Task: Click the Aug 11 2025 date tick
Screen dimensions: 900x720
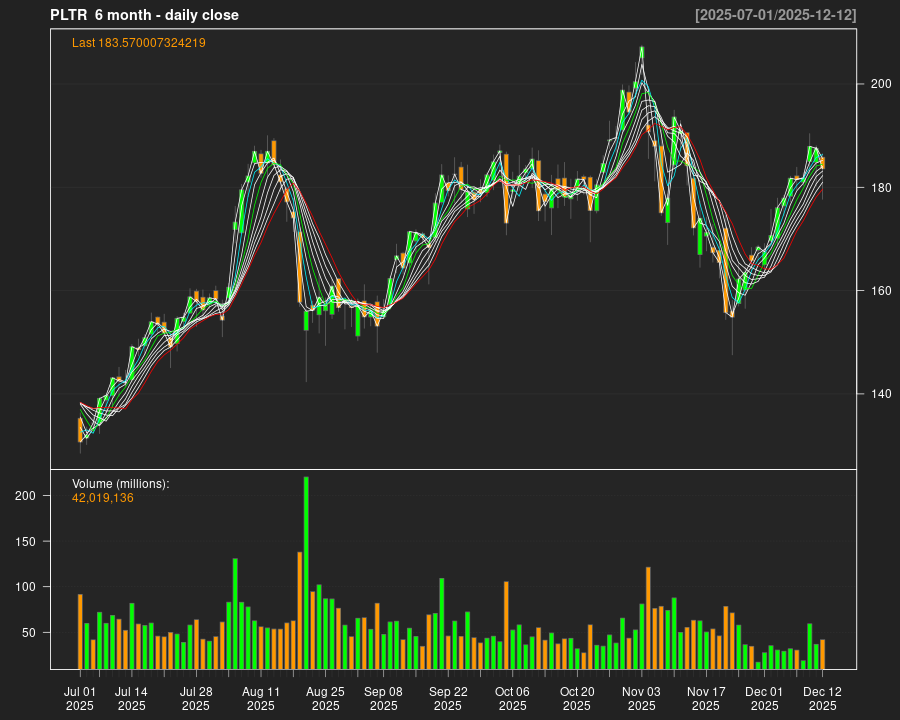Action: tap(261, 698)
